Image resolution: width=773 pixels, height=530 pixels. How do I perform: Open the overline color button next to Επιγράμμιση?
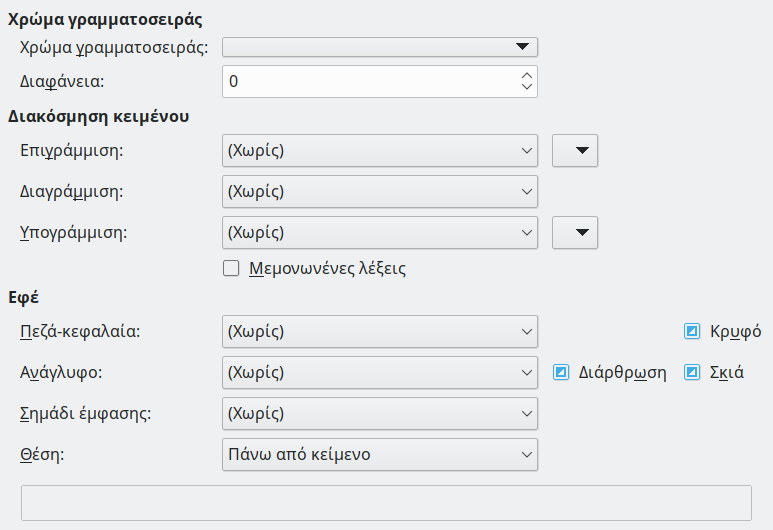pos(575,151)
